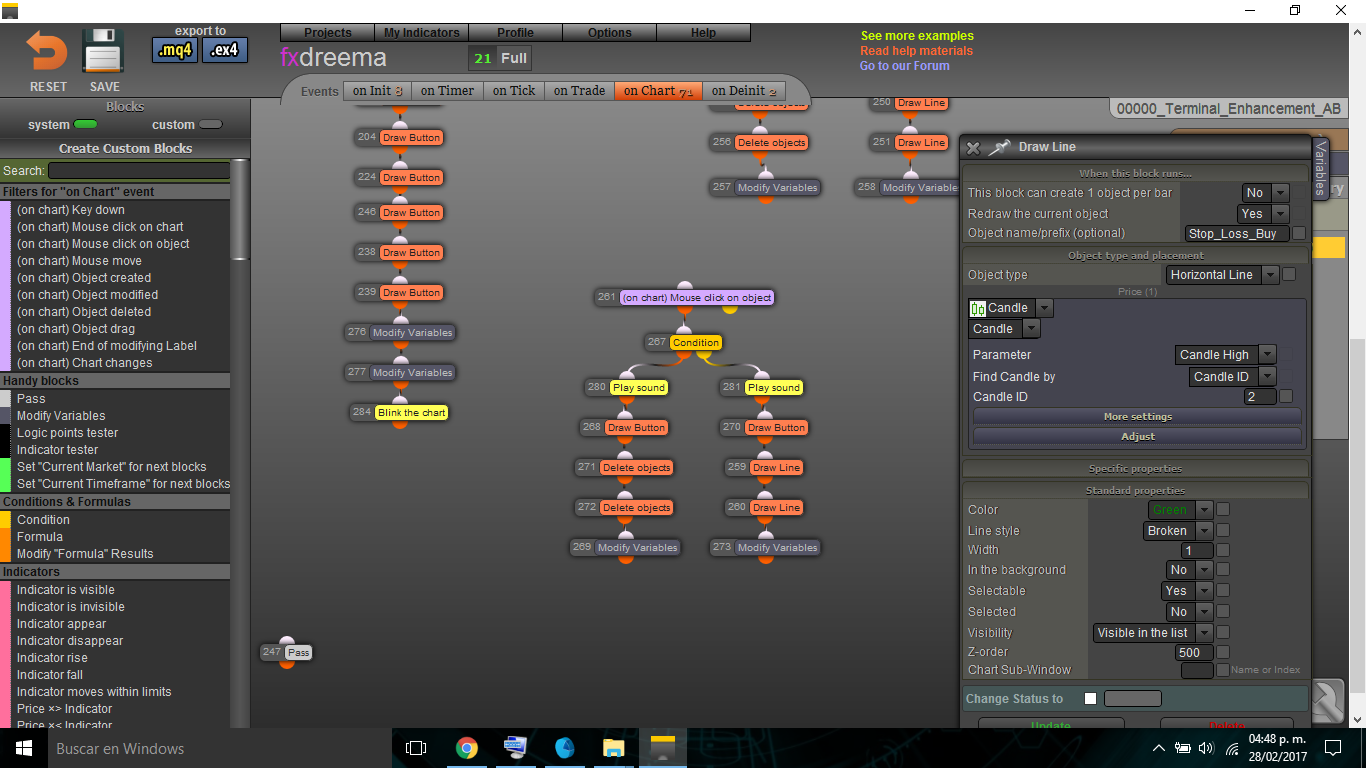The image size is (1366, 768).
Task: Tick the checkbox beside Object name field
Action: click(x=1299, y=233)
